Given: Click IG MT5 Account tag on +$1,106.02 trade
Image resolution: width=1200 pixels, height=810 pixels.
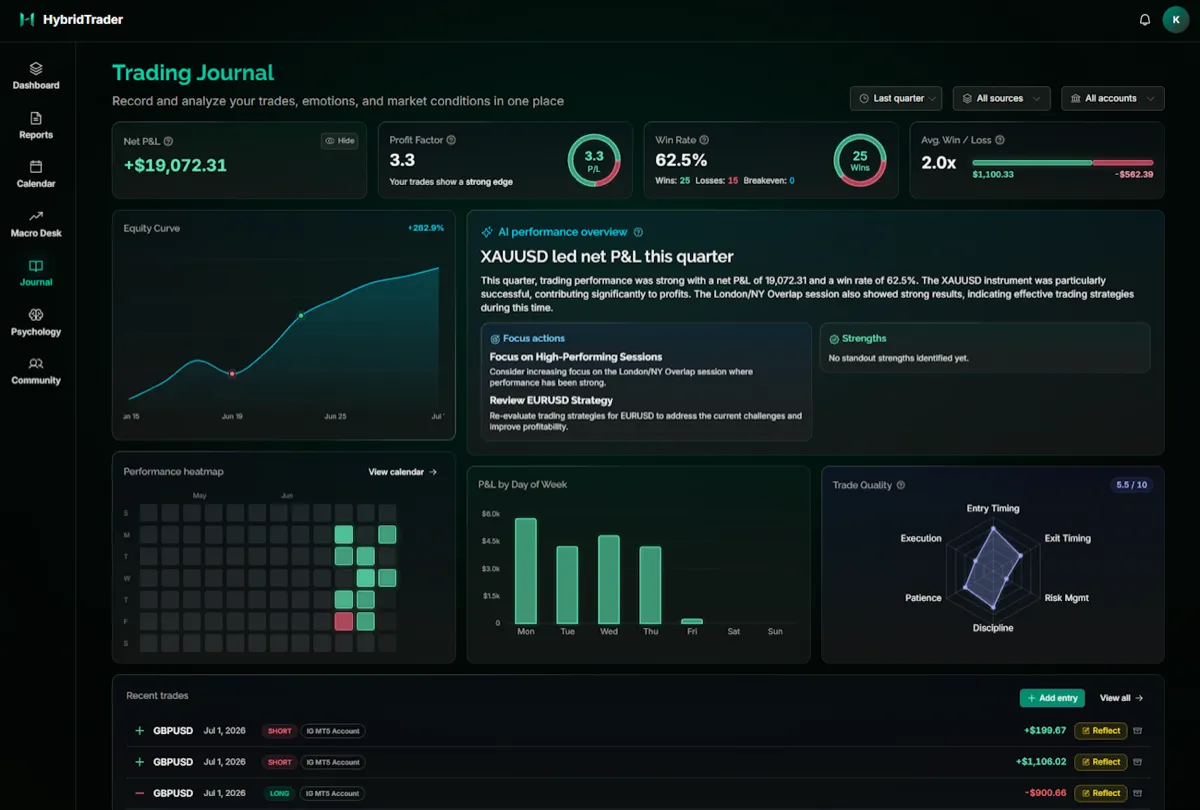Looking at the screenshot, I should (334, 762).
